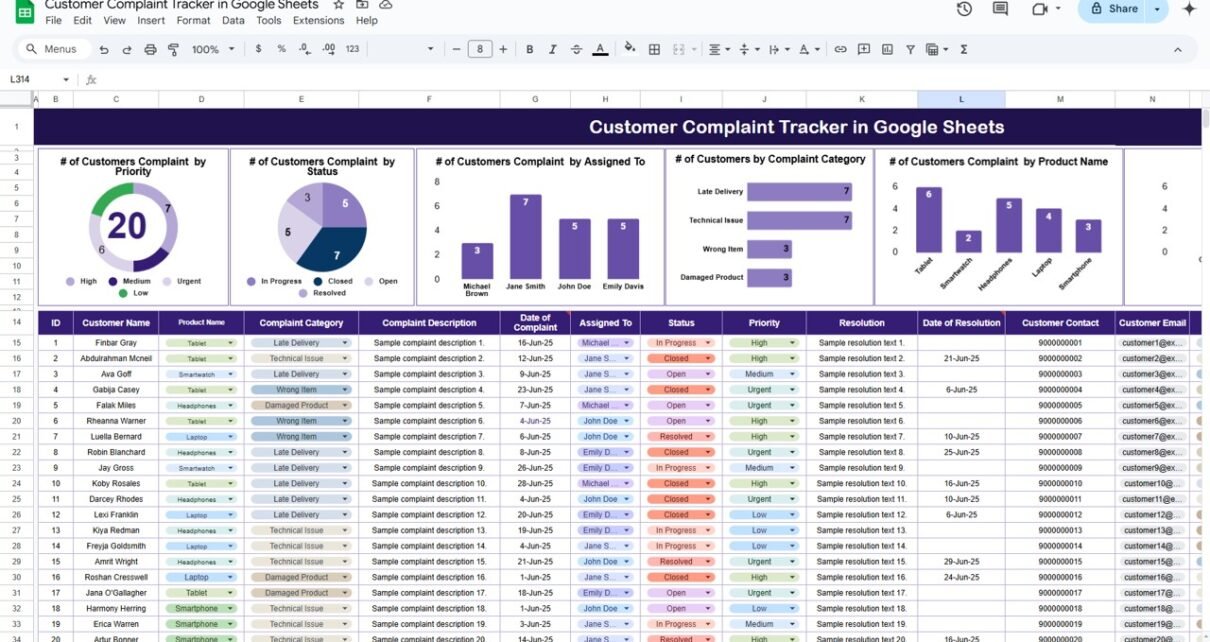Image resolution: width=1210 pixels, height=642 pixels.
Task: Toggle bold formatting
Action: 529,49
